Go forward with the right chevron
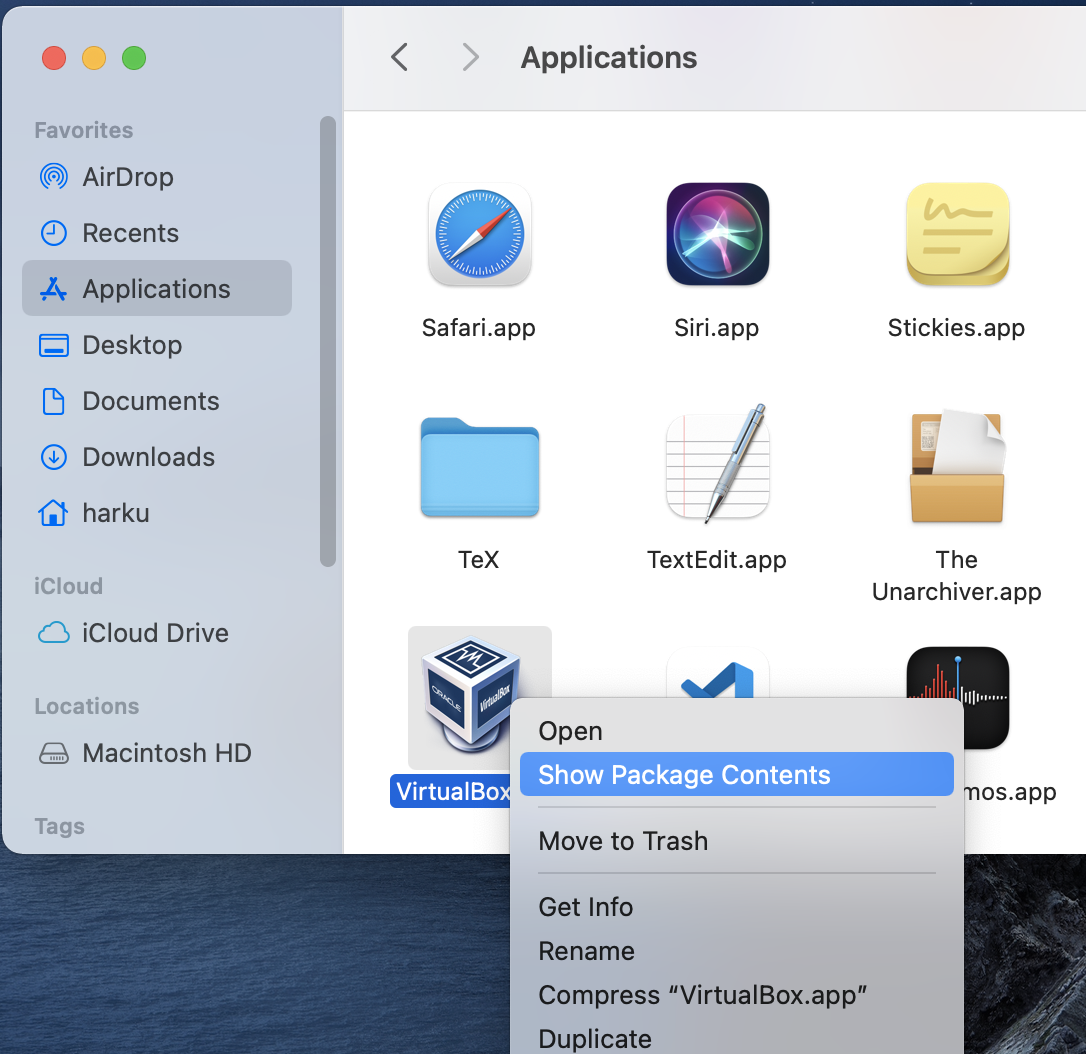The width and height of the screenshot is (1086, 1054). pyautogui.click(x=470, y=57)
